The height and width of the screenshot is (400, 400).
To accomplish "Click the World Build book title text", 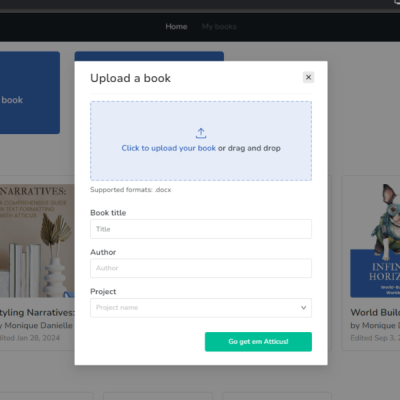I will click(x=375, y=312).
